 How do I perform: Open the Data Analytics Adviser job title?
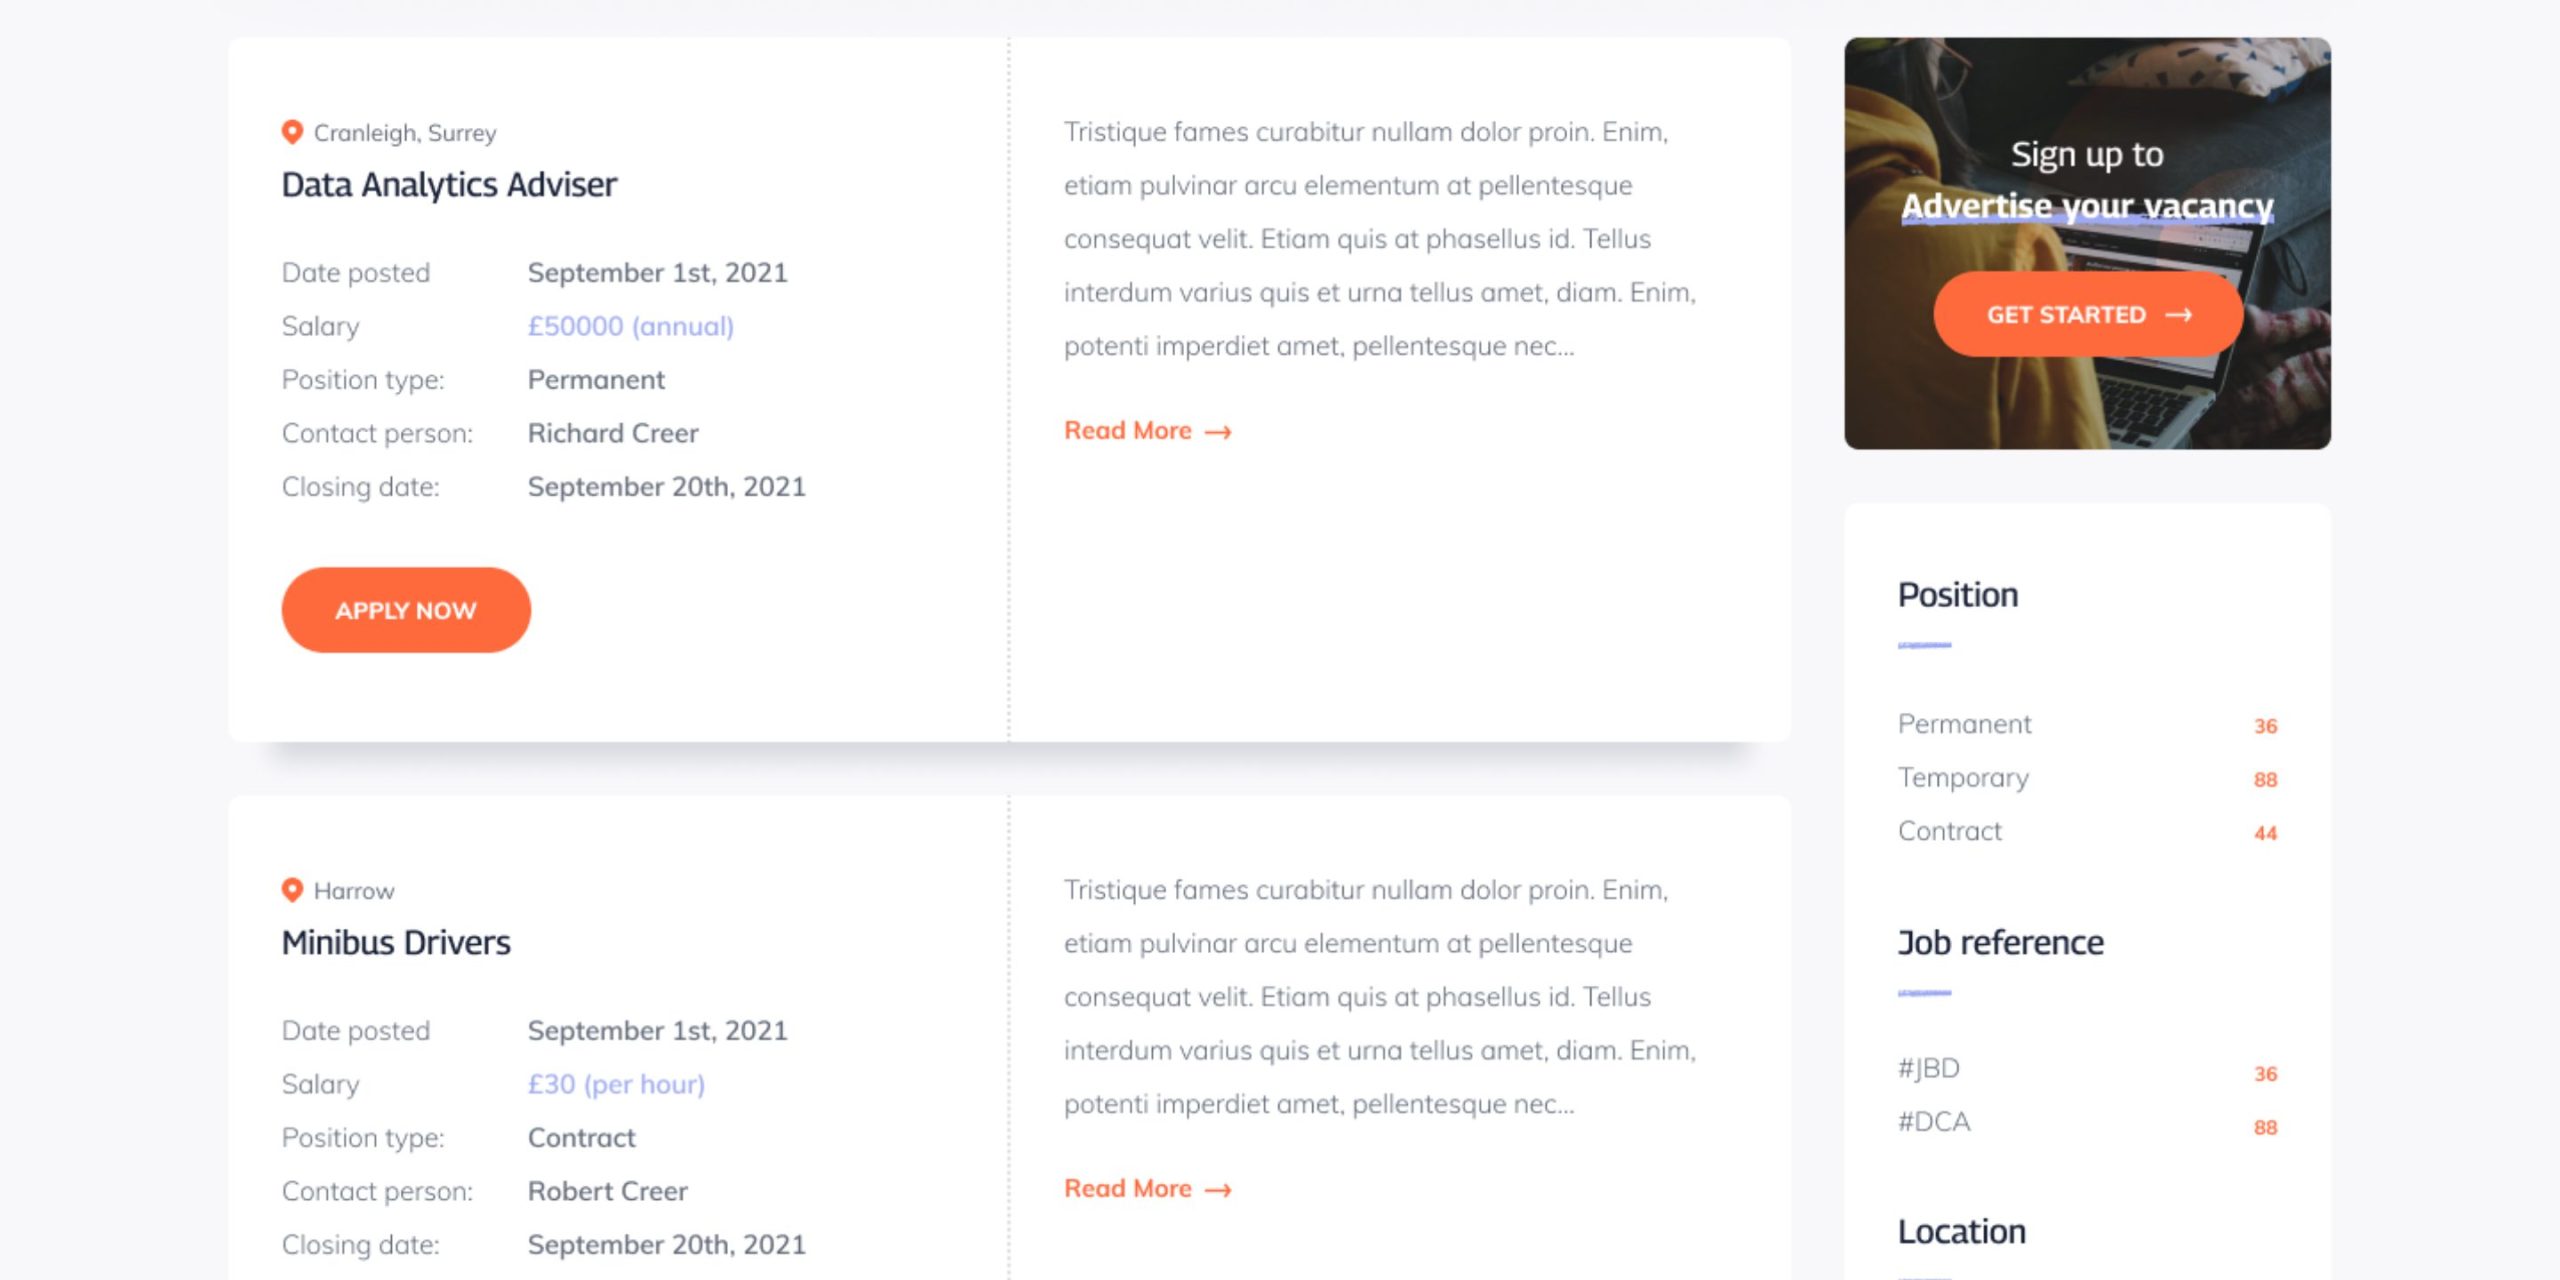click(x=449, y=185)
